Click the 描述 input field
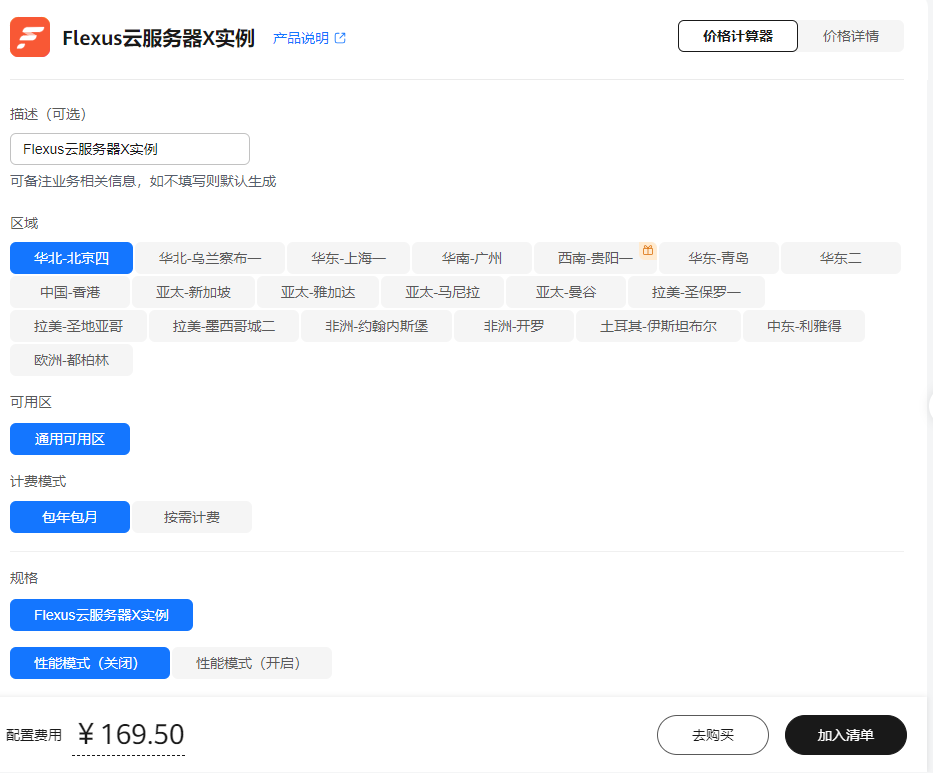Image resolution: width=933 pixels, height=773 pixels. pos(130,149)
